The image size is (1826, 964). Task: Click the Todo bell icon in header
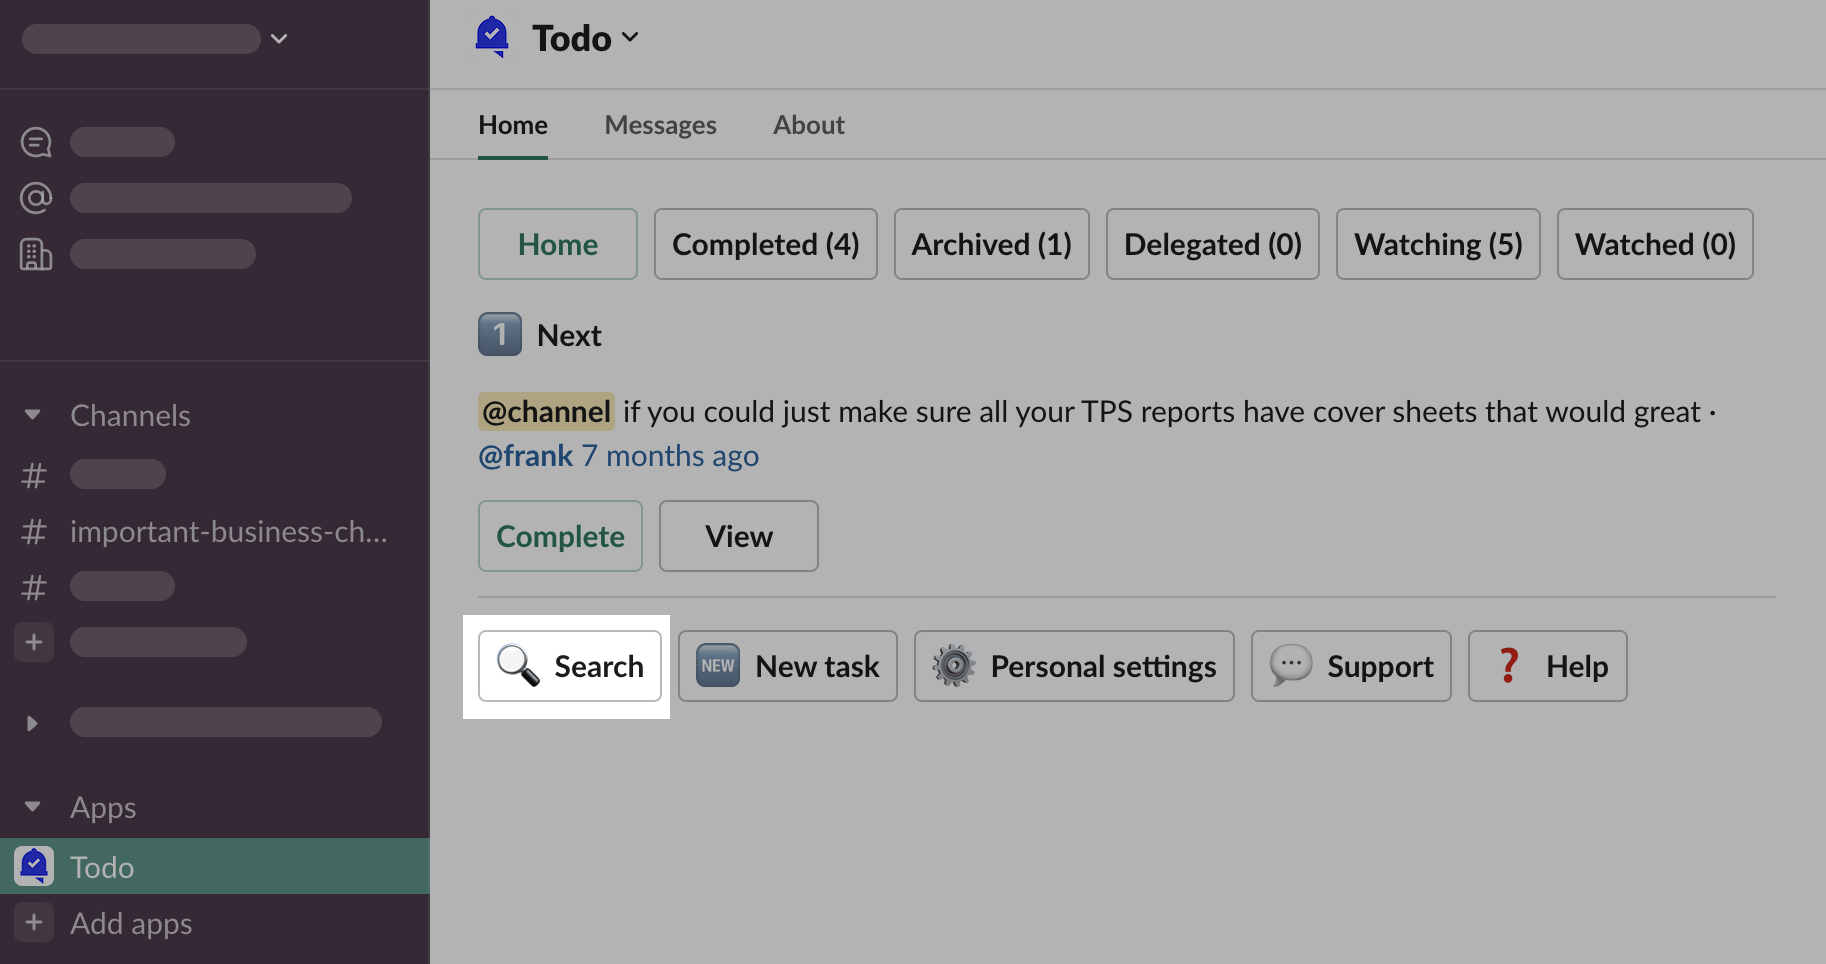click(x=491, y=37)
